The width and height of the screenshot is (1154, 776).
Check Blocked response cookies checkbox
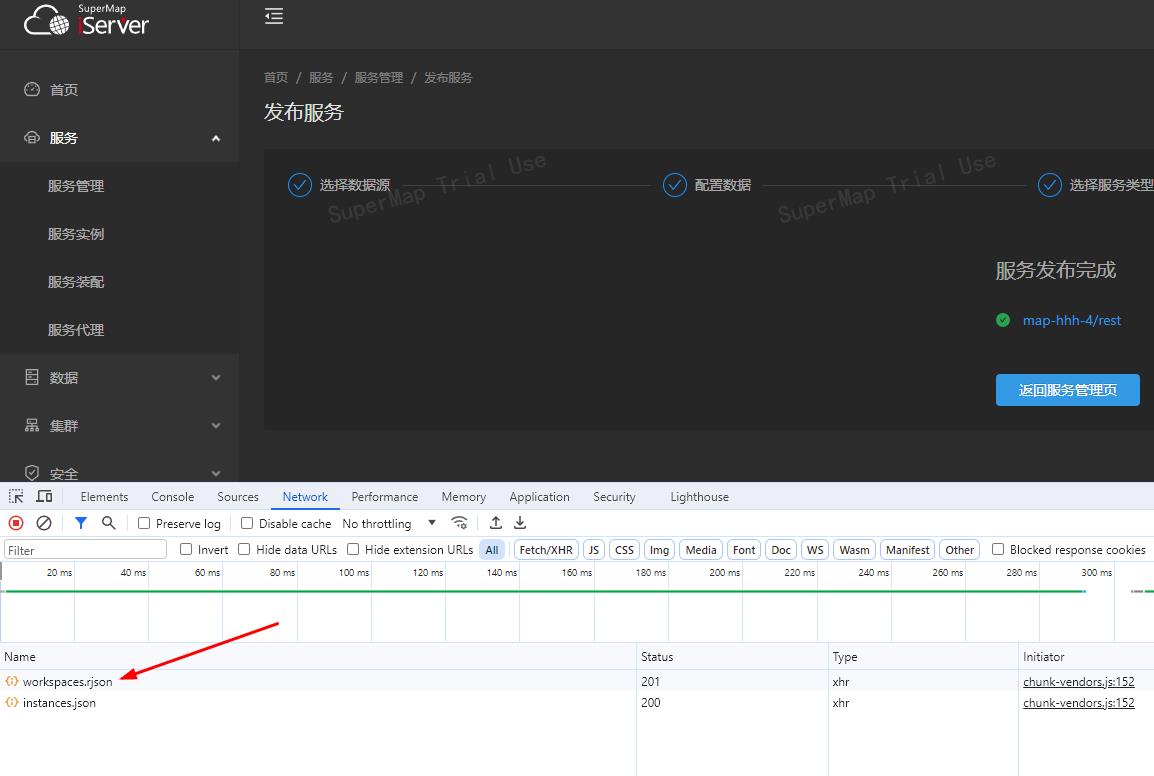(x=998, y=549)
